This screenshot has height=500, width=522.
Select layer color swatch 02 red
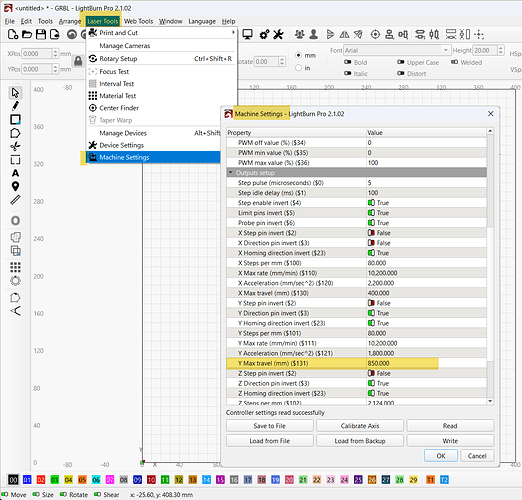41,480
